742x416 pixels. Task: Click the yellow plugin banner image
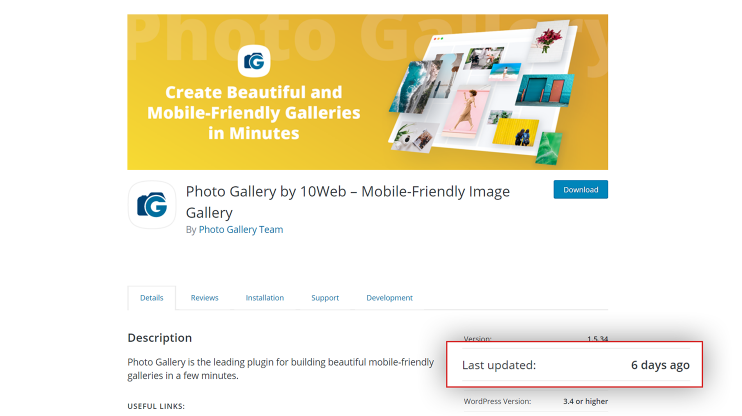tap(368, 92)
